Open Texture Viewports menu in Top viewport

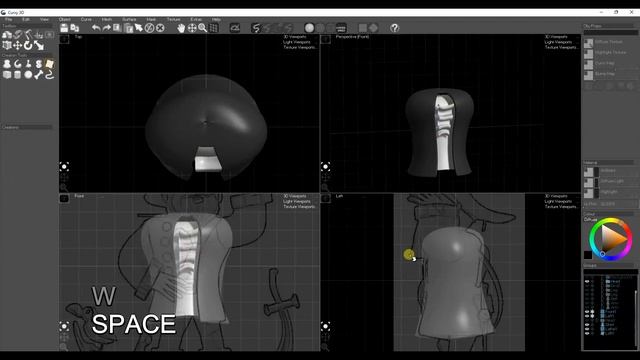pos(300,47)
